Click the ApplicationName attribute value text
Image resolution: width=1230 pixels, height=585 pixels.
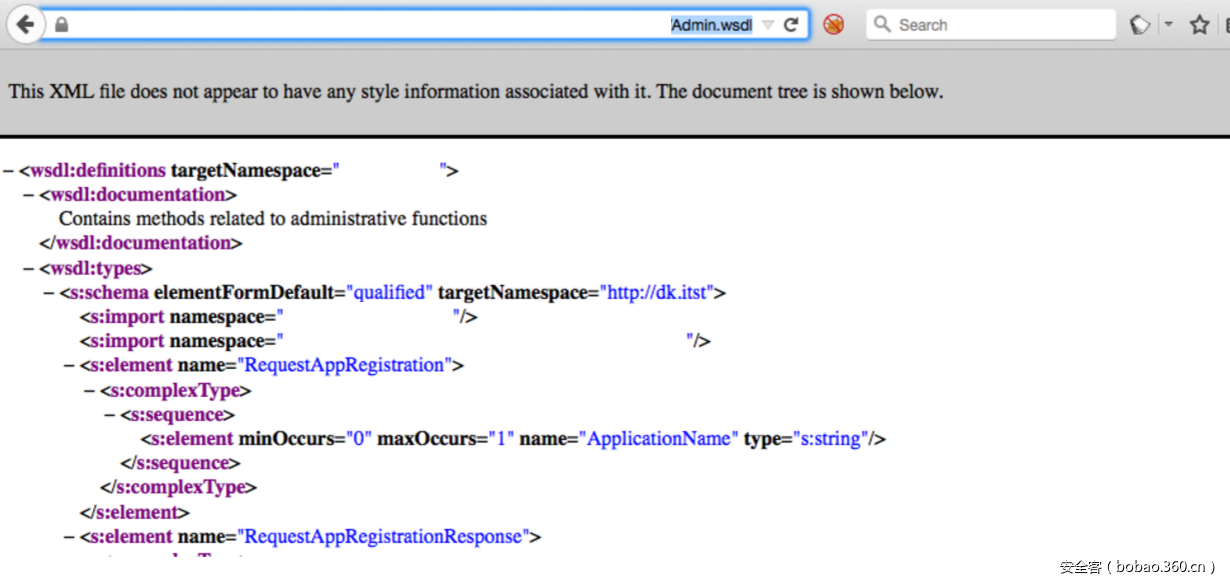coord(661,439)
